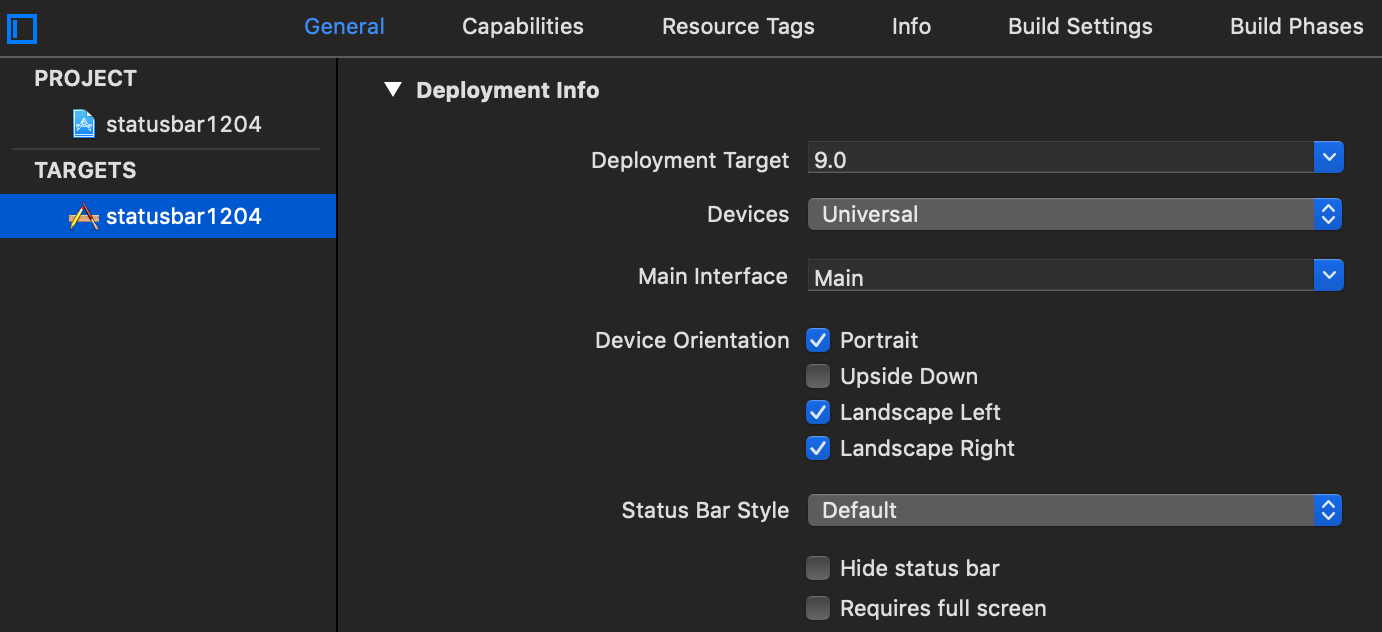Click the Device Orientation label

692,340
